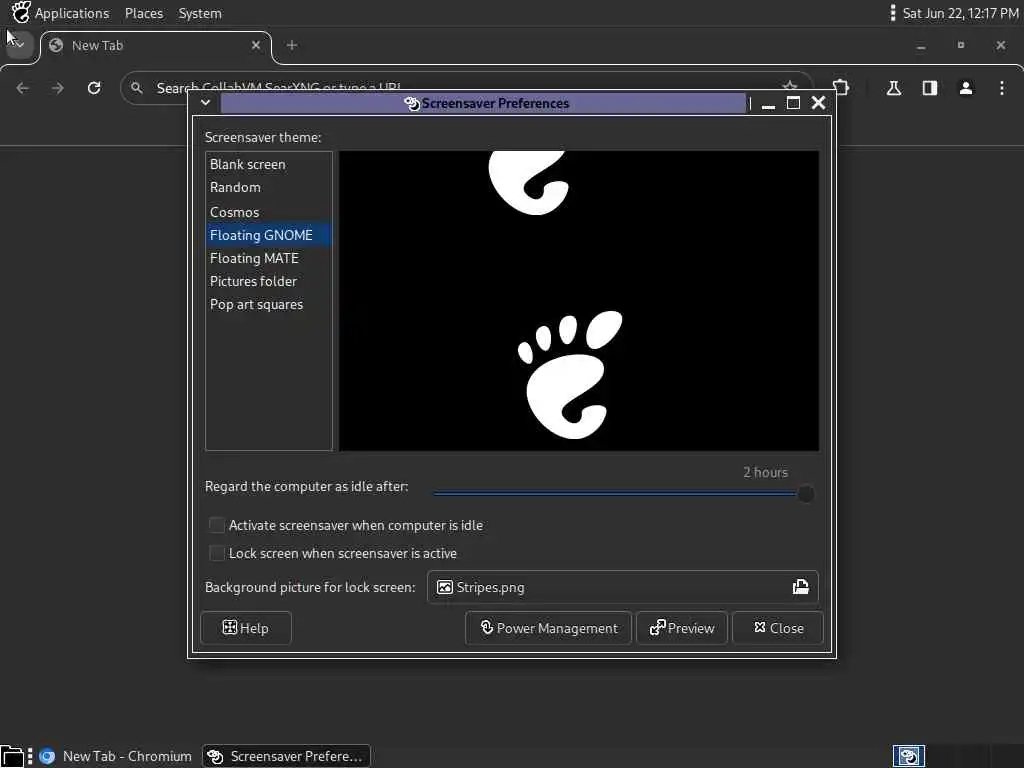Open a new tab with plus button
The image size is (1024, 768).
click(292, 45)
